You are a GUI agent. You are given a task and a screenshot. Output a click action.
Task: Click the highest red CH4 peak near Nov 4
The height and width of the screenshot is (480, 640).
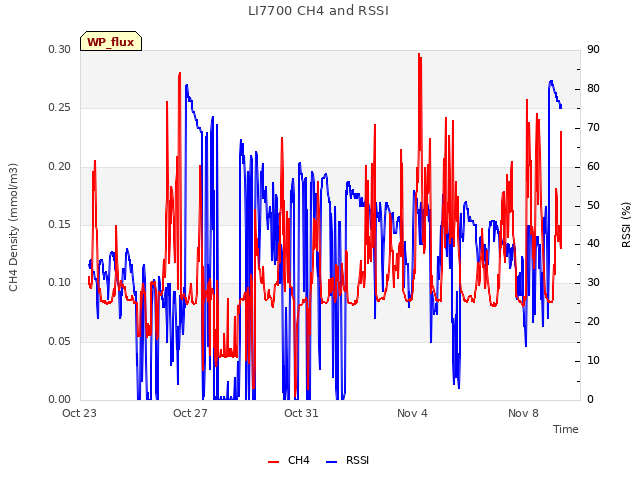click(x=419, y=54)
